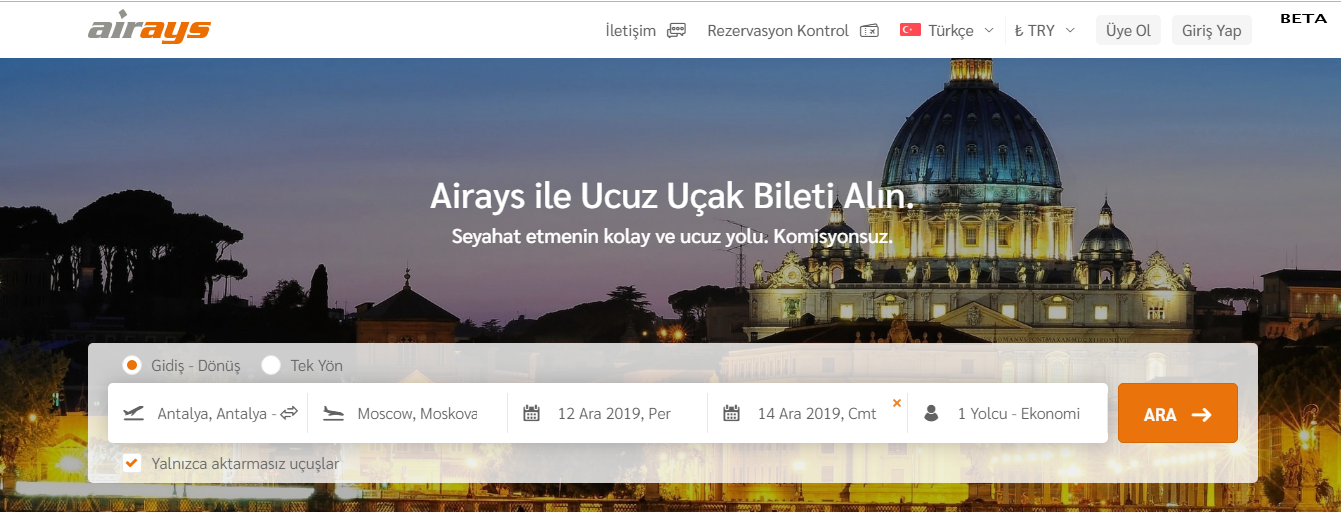Click the Giriş Yap login button
The height and width of the screenshot is (512, 1341).
(x=1211, y=30)
